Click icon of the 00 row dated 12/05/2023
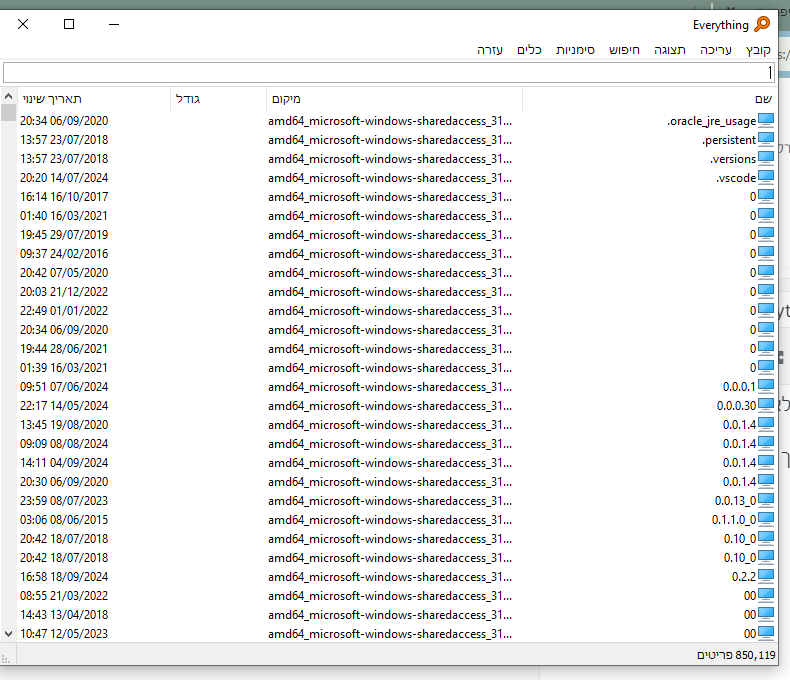Image resolution: width=790 pixels, height=680 pixels. [x=766, y=633]
